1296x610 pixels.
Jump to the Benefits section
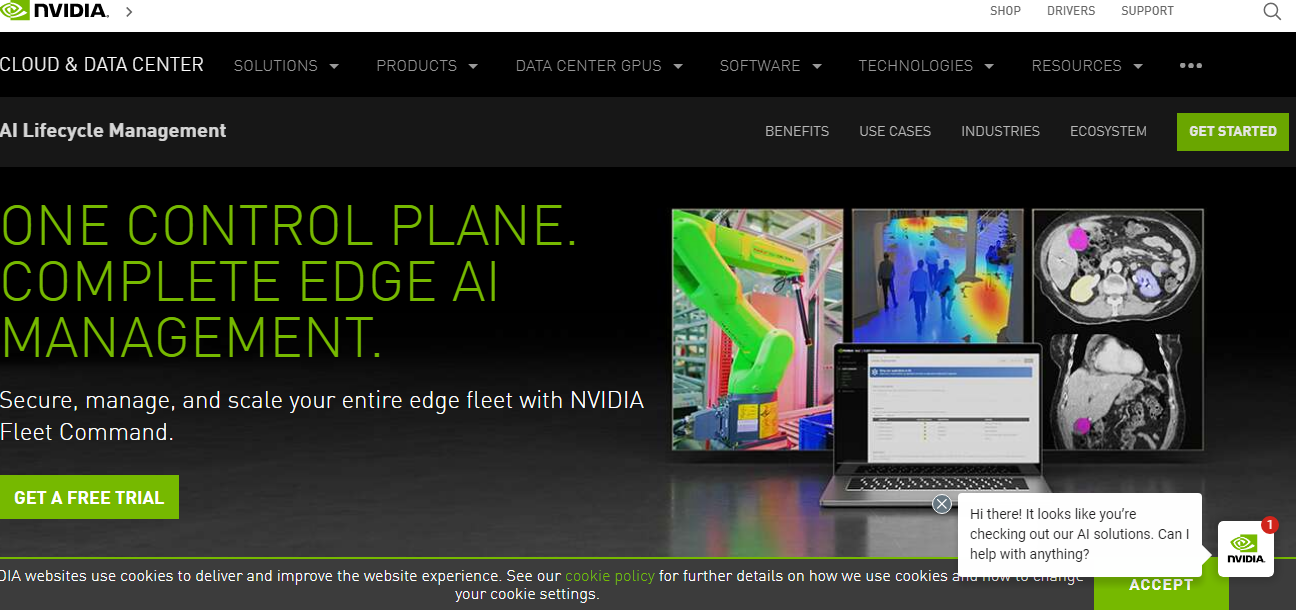tap(797, 131)
